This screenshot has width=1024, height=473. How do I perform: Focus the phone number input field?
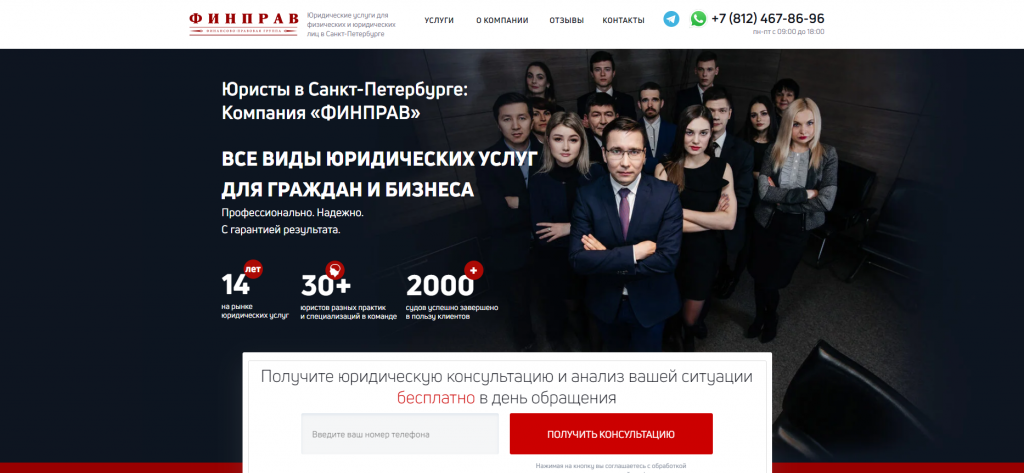click(400, 434)
